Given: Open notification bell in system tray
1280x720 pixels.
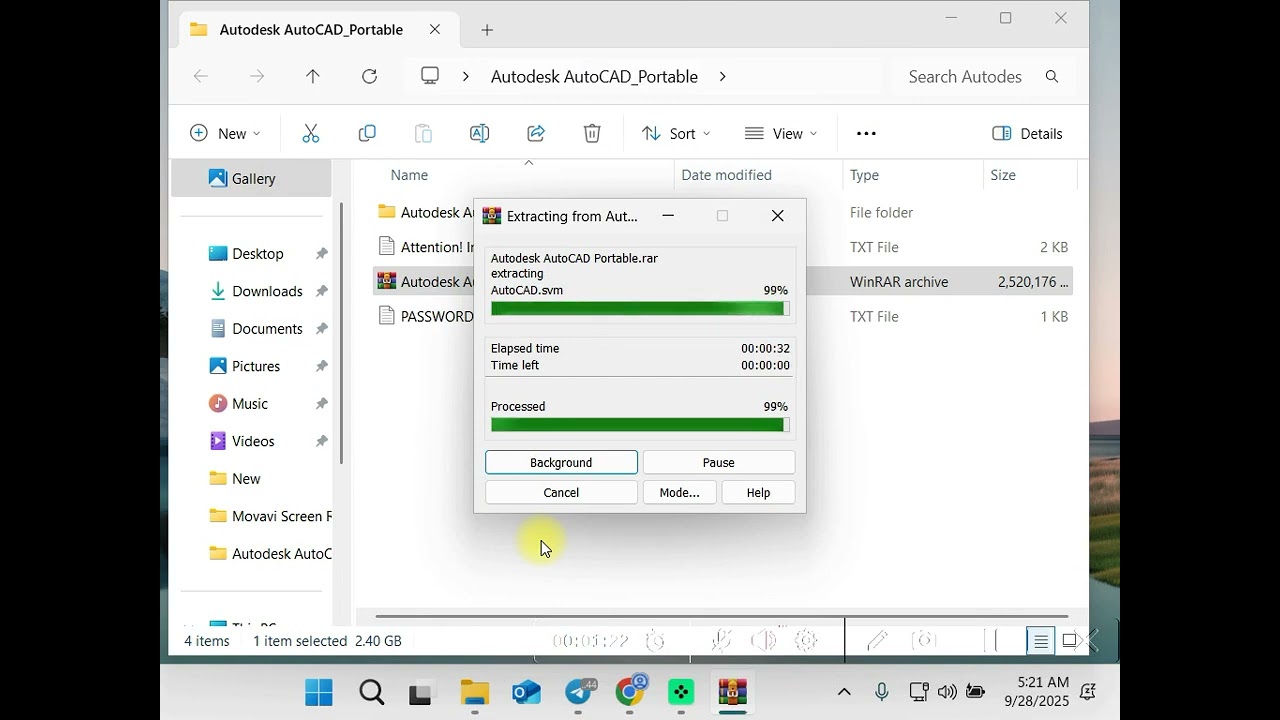Looking at the screenshot, I should 1088,692.
